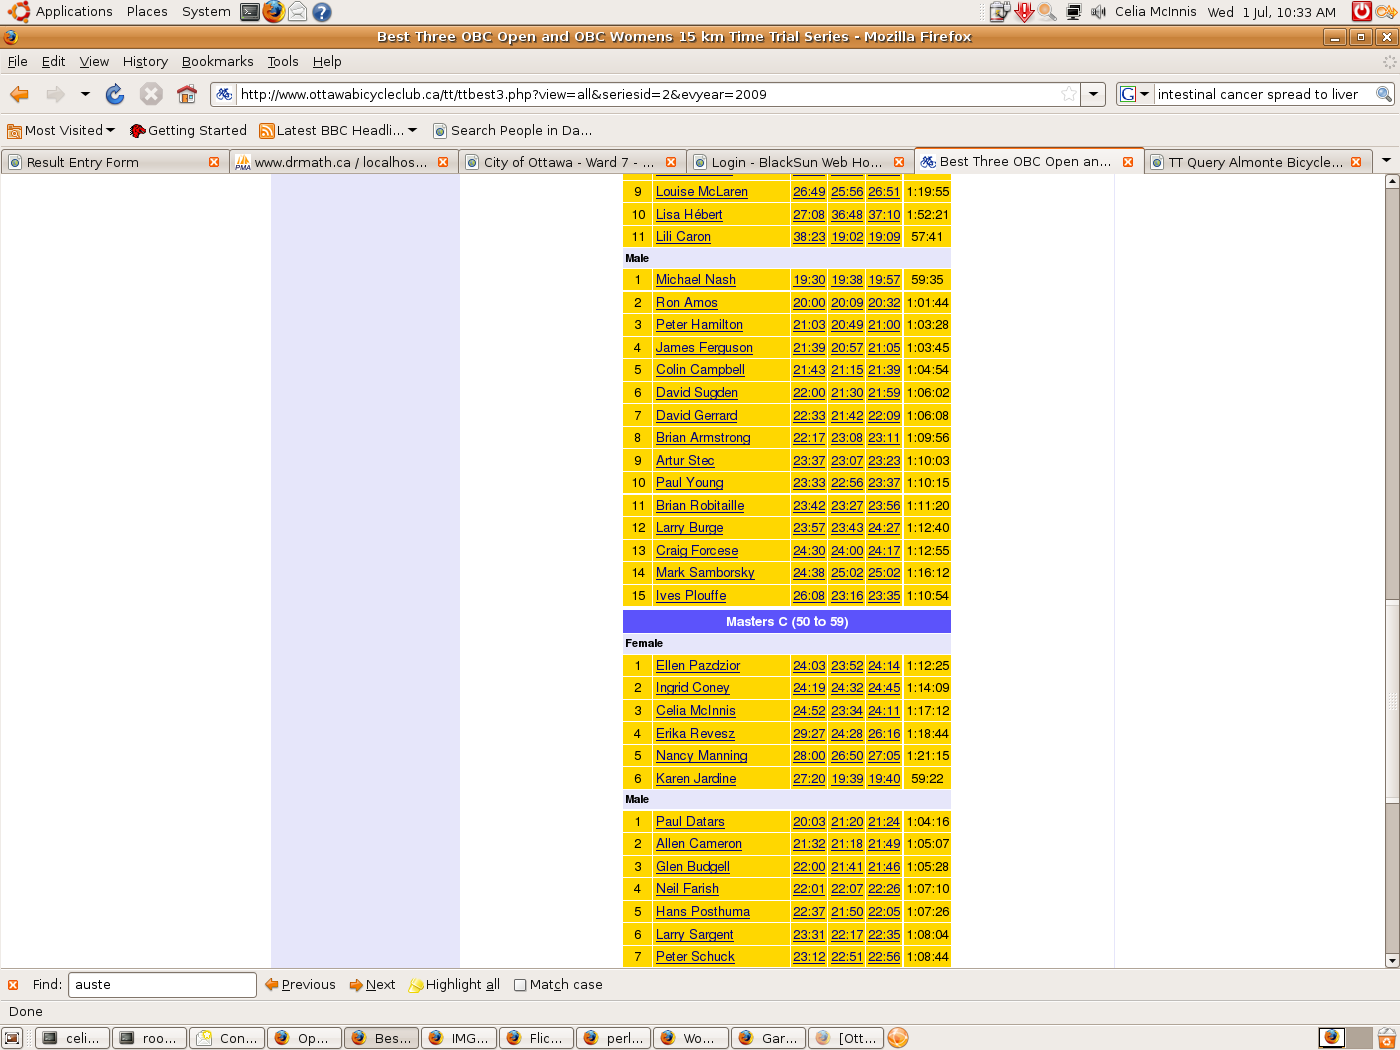Open the Bookmarks menu
Image resolution: width=1400 pixels, height=1050 pixels.
(x=217, y=61)
